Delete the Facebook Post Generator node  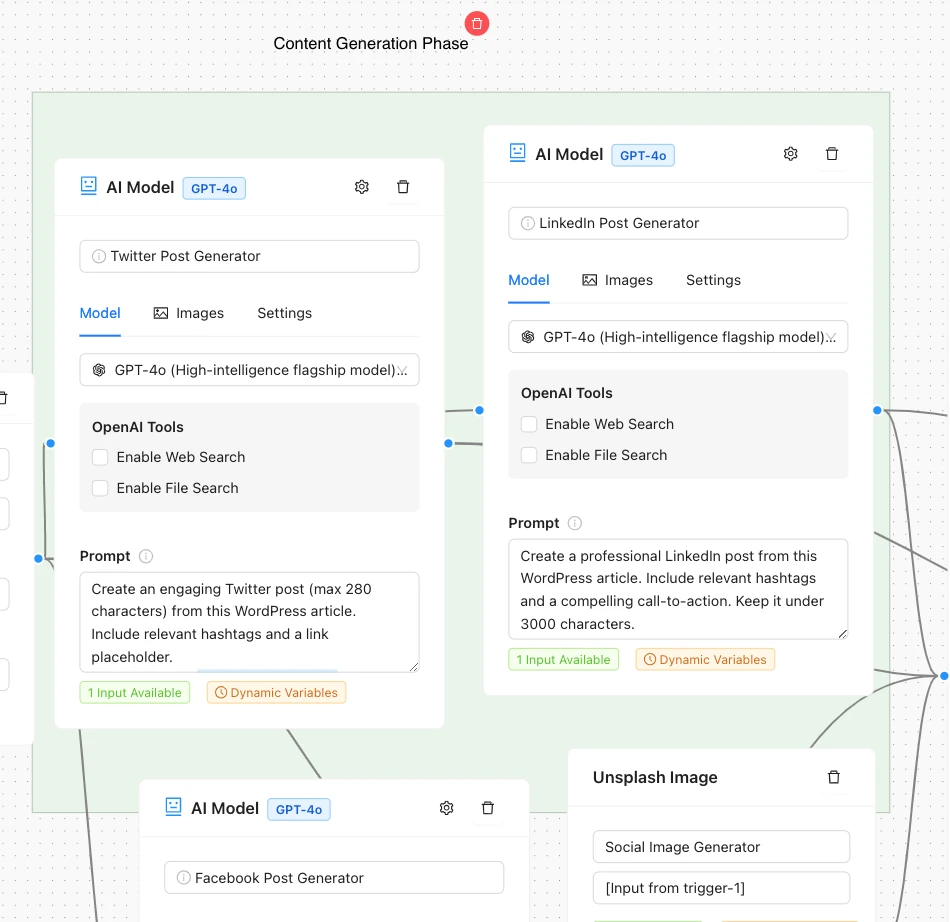488,808
